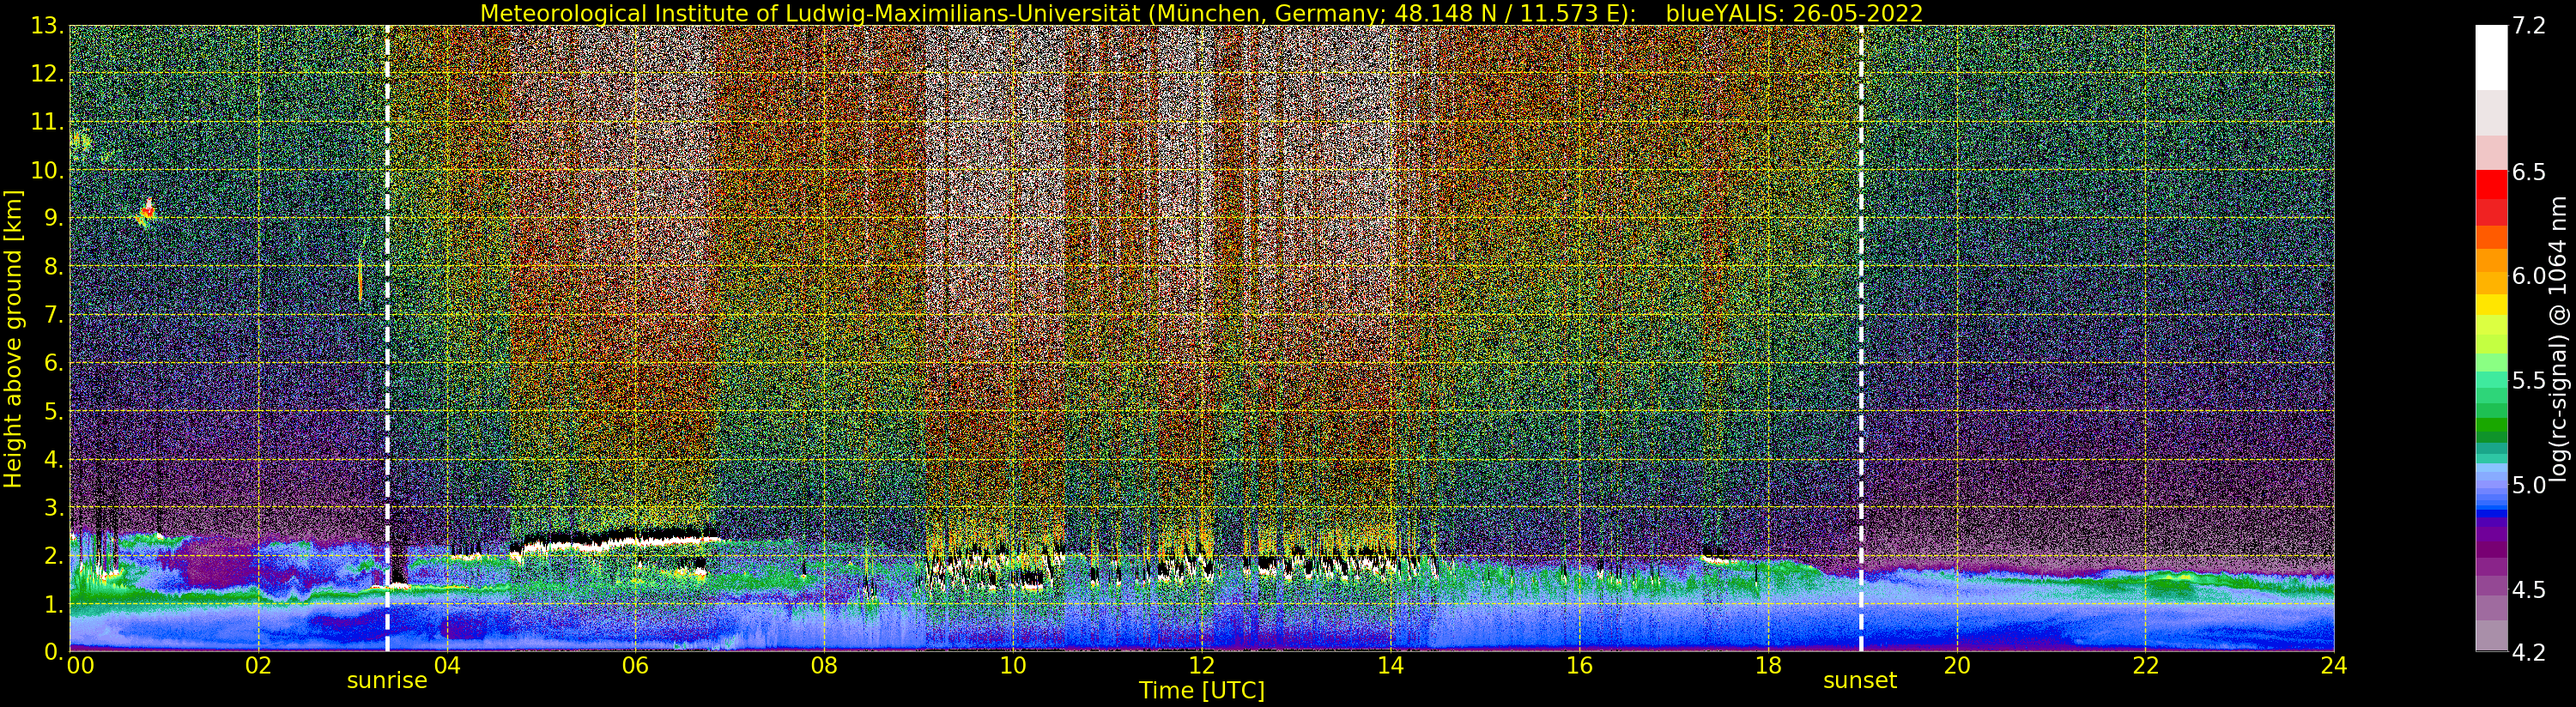Click the '0.' height tick label
This screenshot has height=707, width=2576.
click(54, 651)
